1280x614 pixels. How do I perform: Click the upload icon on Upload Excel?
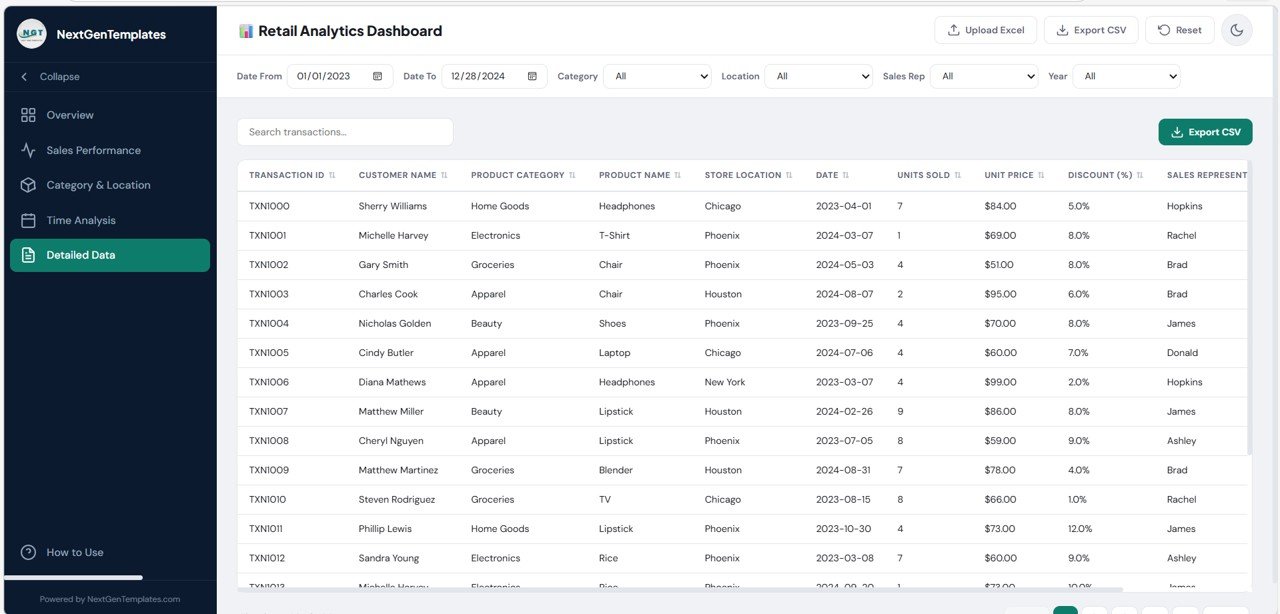coord(953,29)
